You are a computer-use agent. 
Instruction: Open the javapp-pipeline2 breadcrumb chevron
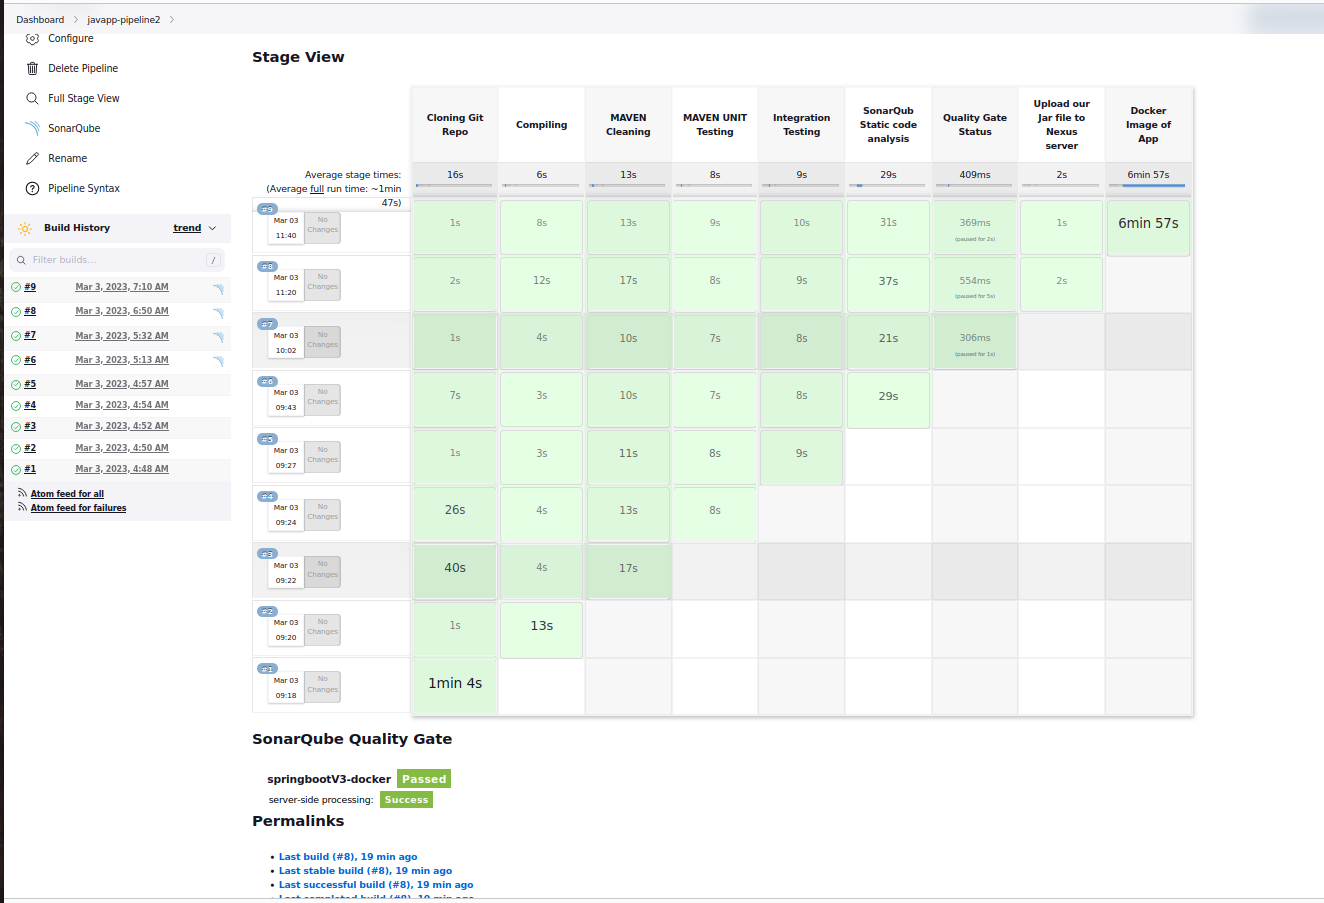click(x=172, y=19)
